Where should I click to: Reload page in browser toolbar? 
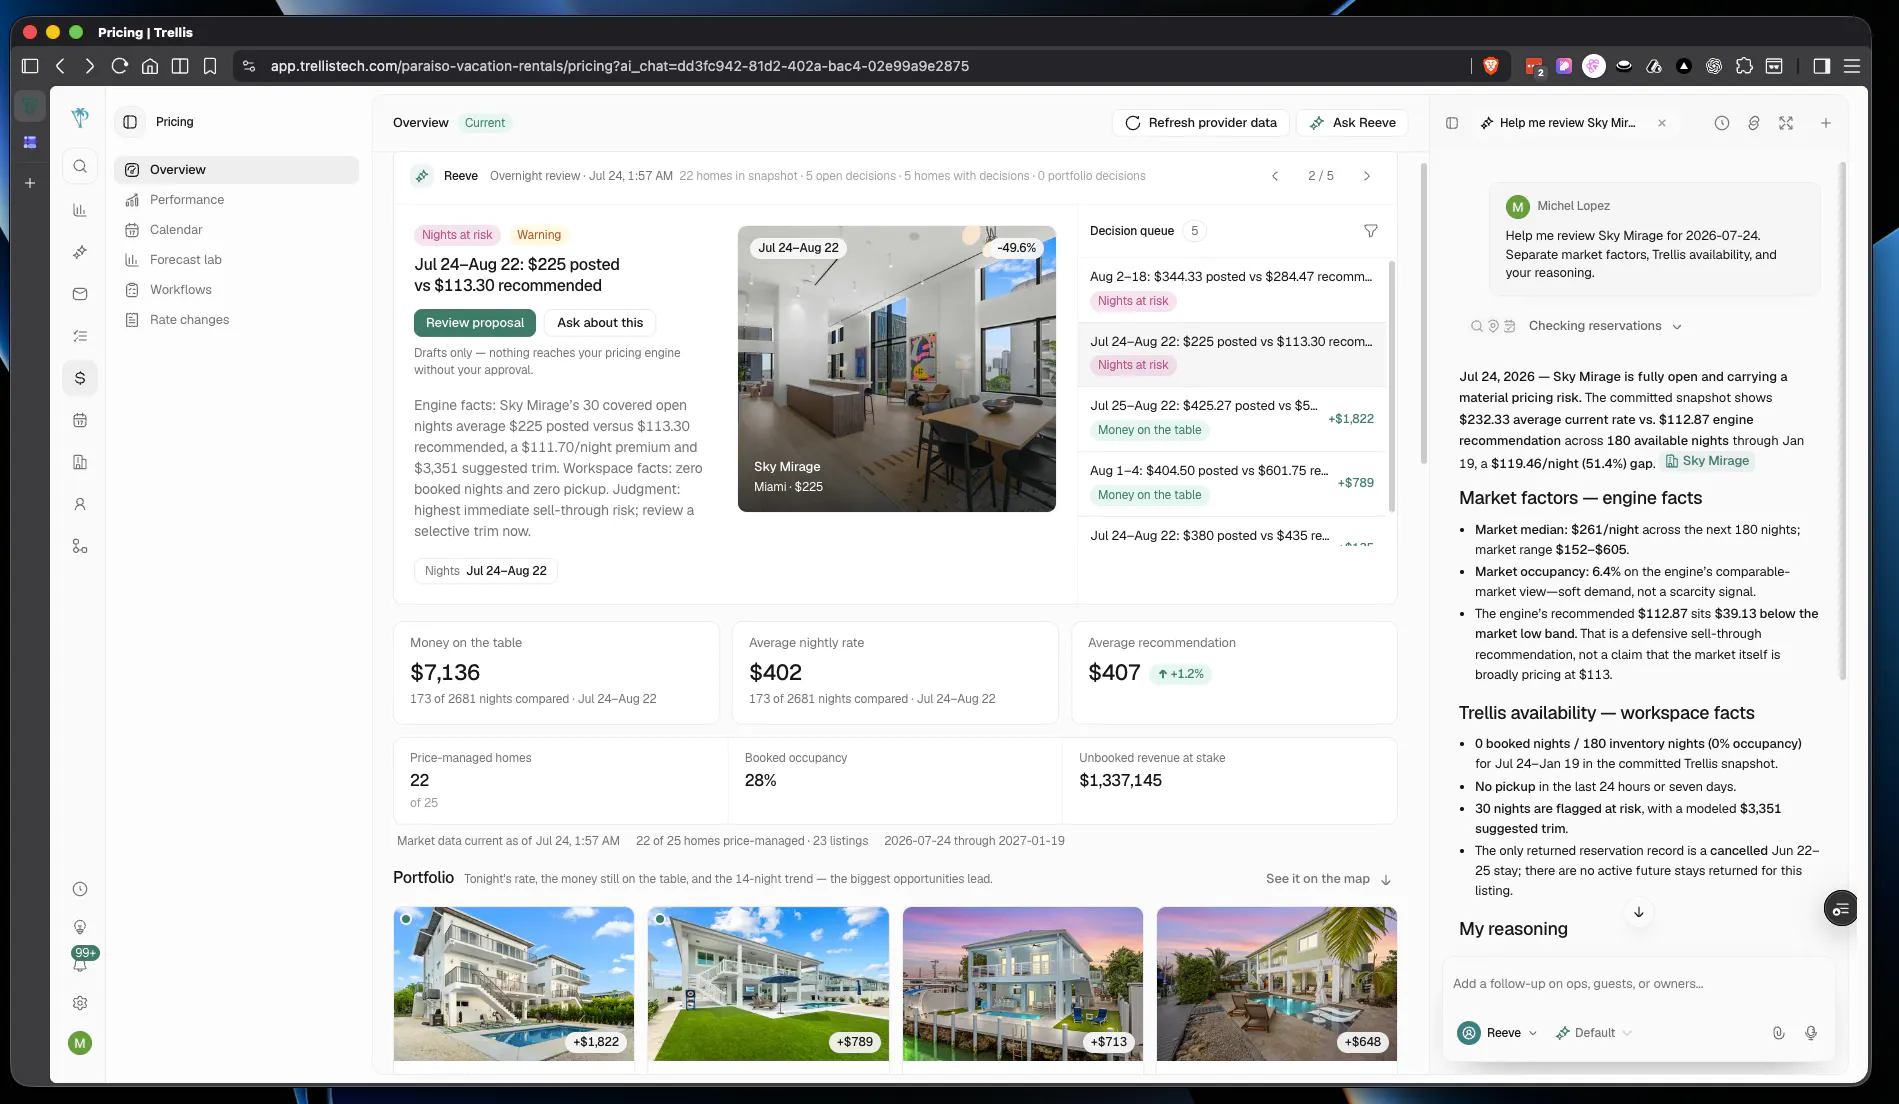pyautogui.click(x=120, y=66)
